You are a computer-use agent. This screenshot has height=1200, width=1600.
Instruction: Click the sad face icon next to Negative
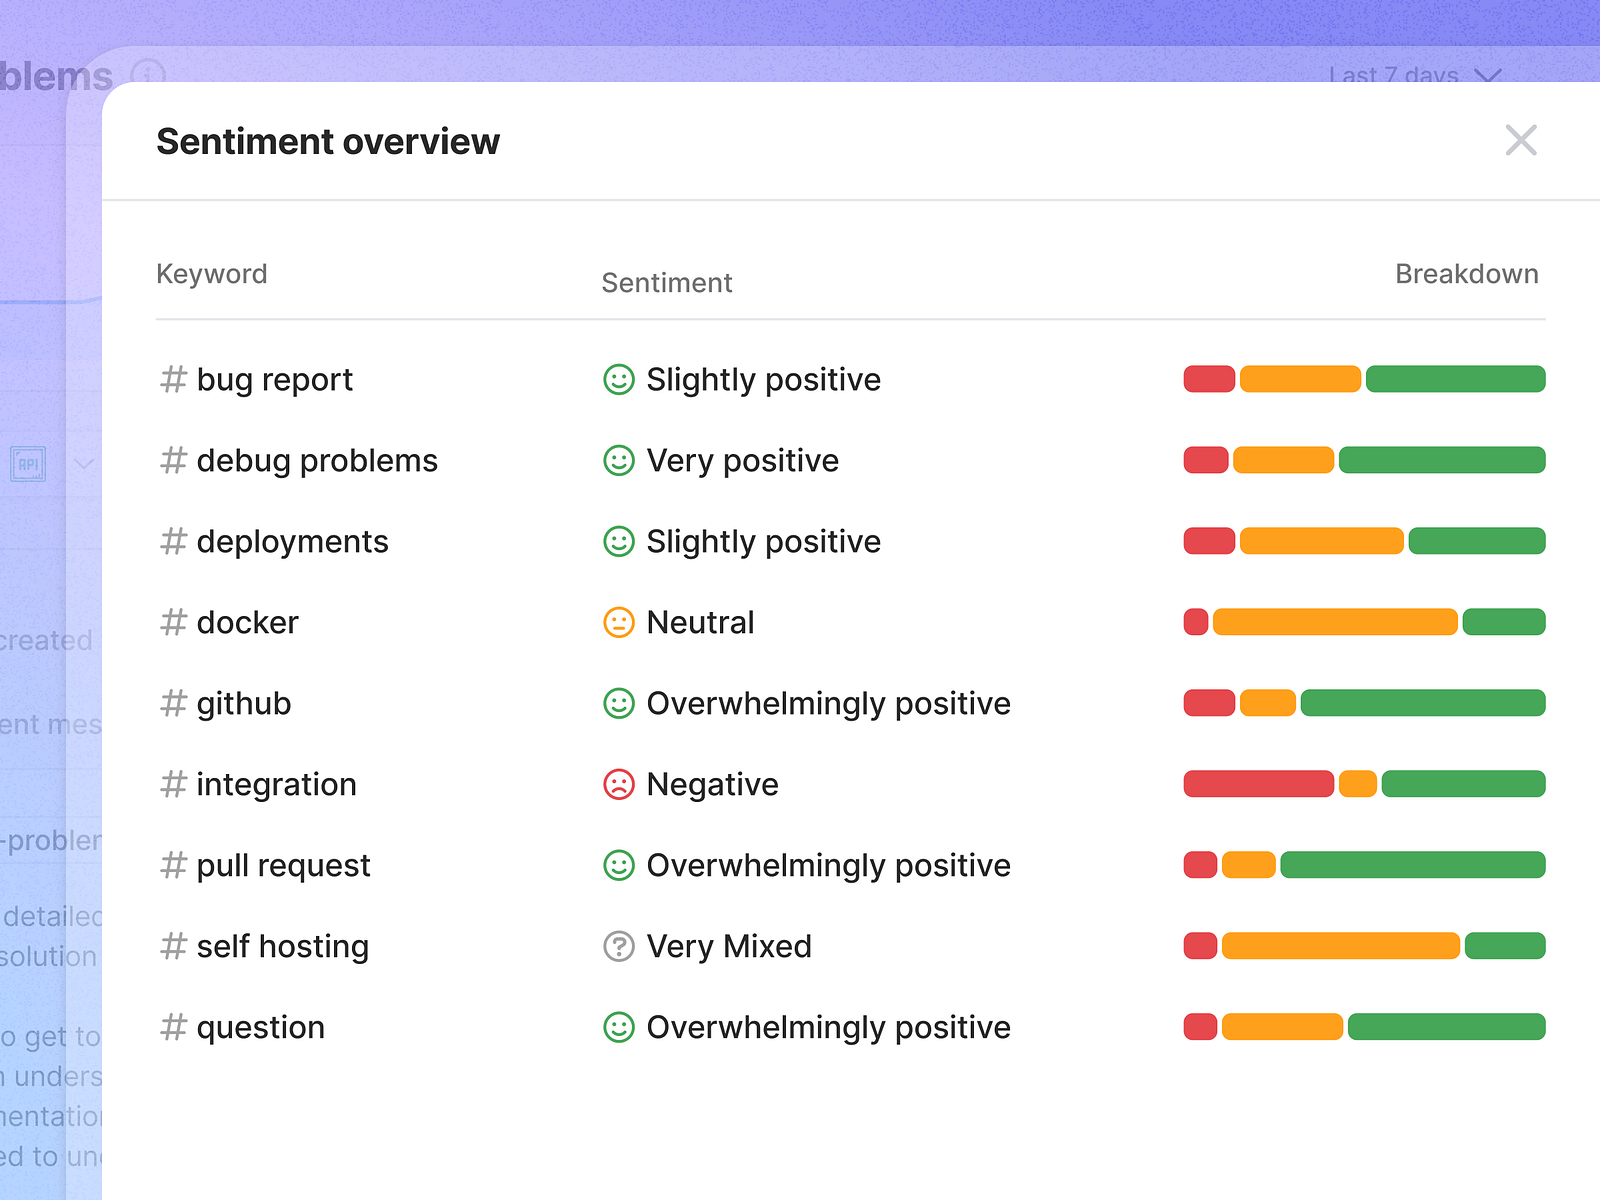[x=619, y=784]
